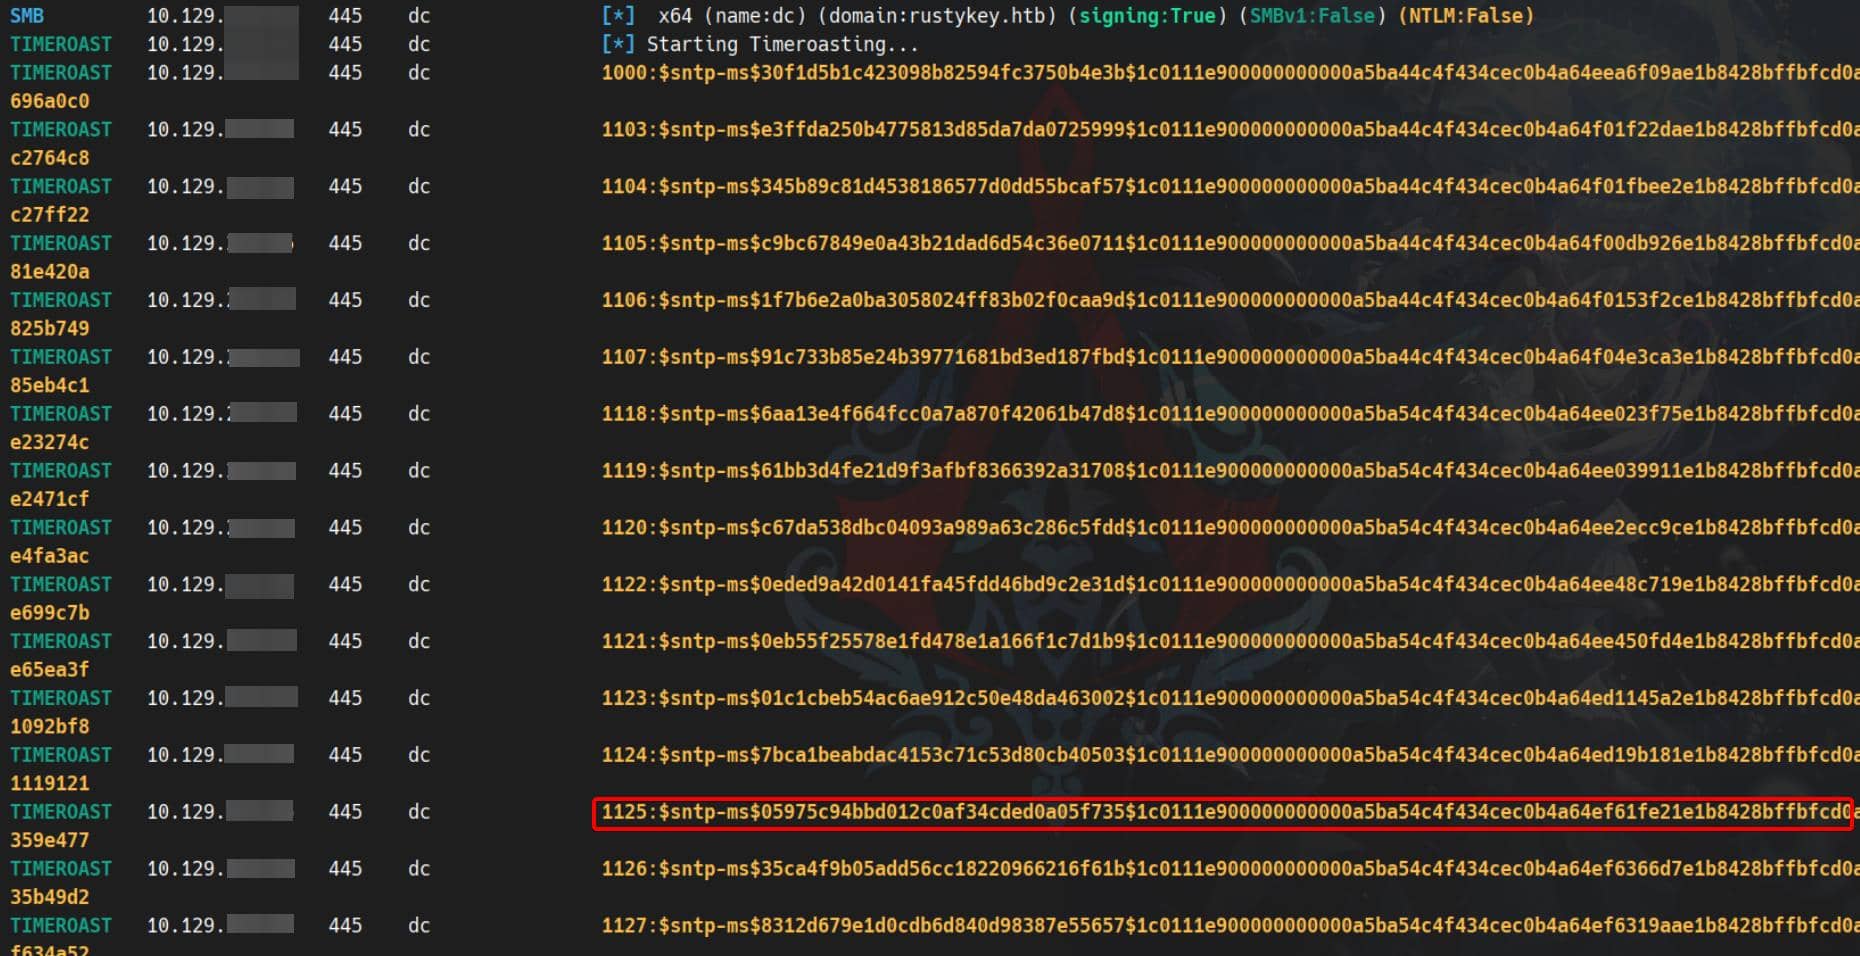Click host "dc" on the 1127 hash row
Image resolution: width=1860 pixels, height=956 pixels.
(x=419, y=926)
